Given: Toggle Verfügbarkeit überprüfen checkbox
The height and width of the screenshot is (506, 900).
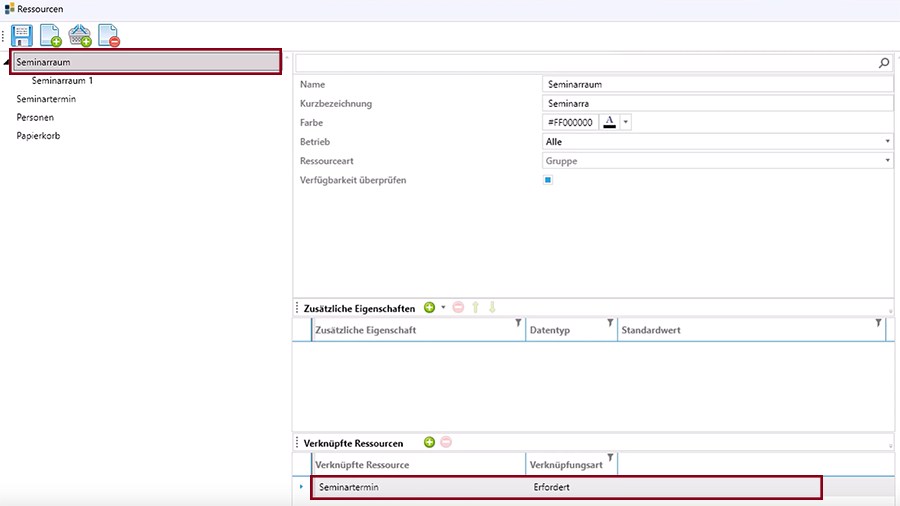Looking at the screenshot, I should (x=548, y=180).
